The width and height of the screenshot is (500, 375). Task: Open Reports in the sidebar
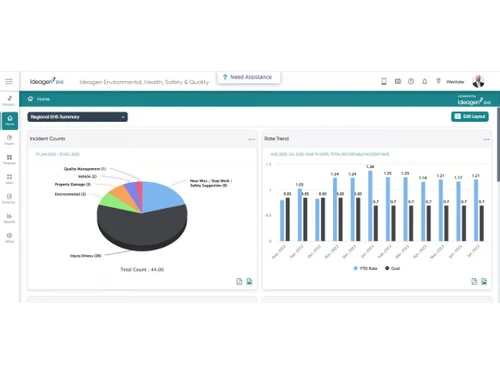click(9, 218)
